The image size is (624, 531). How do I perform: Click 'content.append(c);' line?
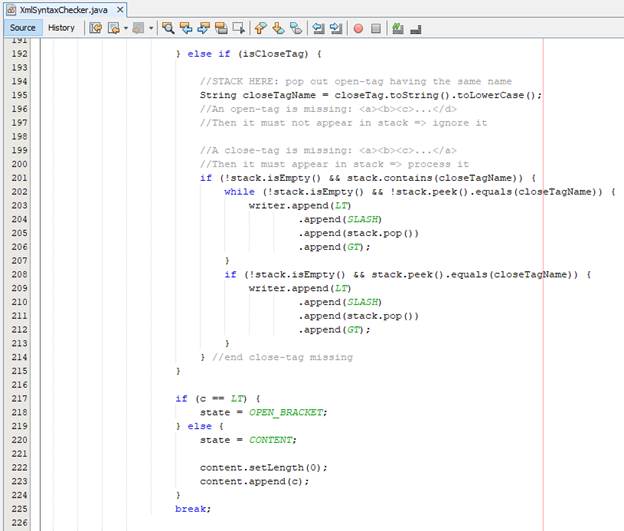click(254, 482)
